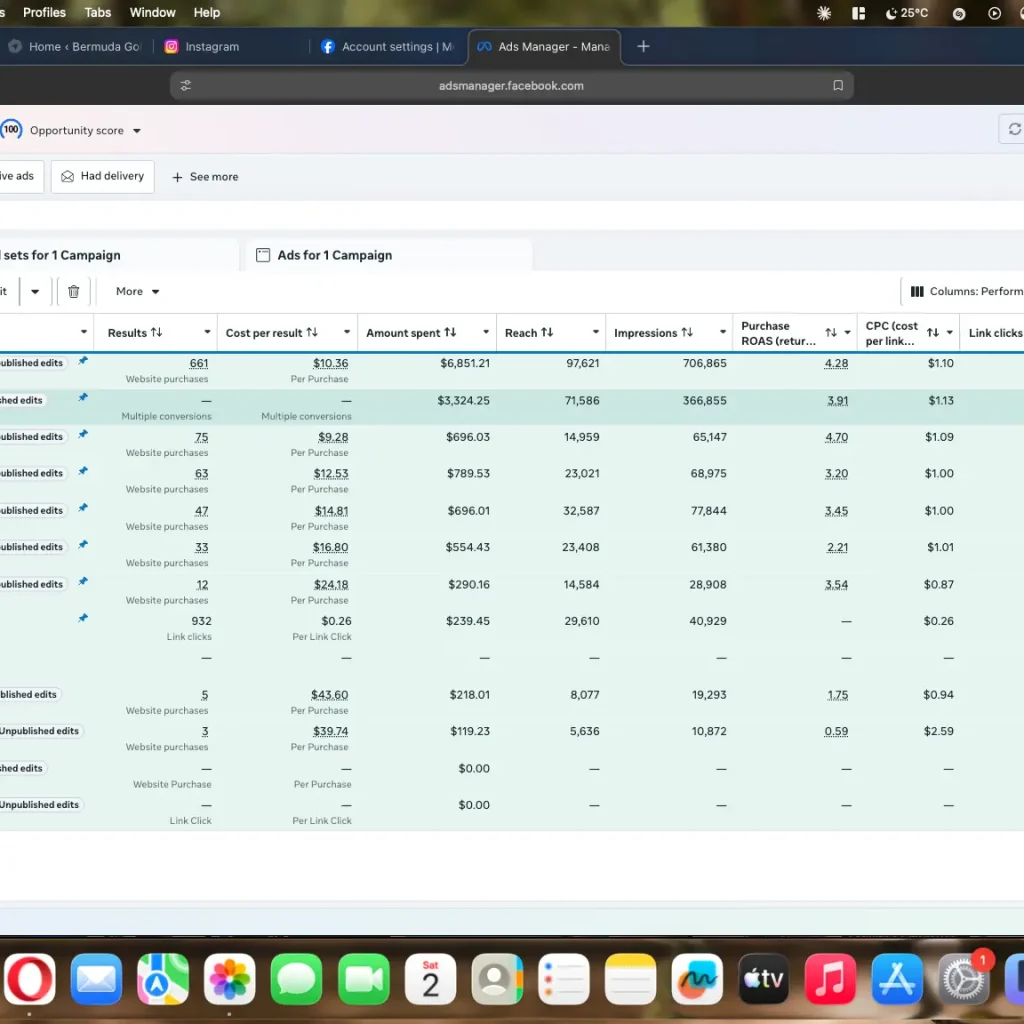This screenshot has height=1024, width=1024.
Task: Open the Amount spent column options arrow
Action: 486,332
